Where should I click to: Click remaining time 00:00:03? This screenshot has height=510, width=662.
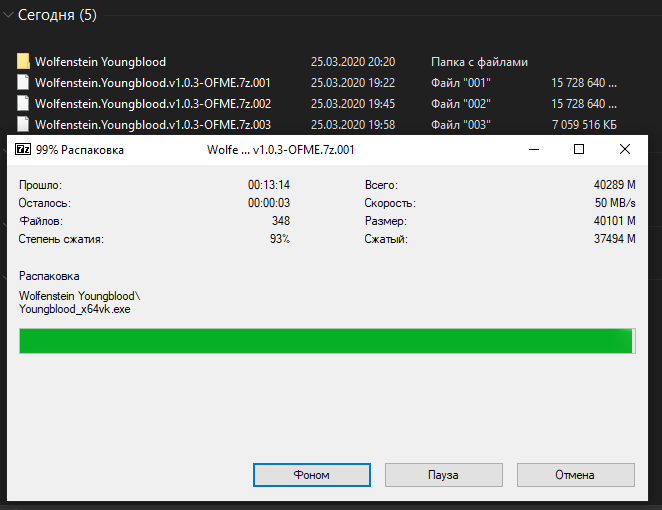tap(269, 203)
